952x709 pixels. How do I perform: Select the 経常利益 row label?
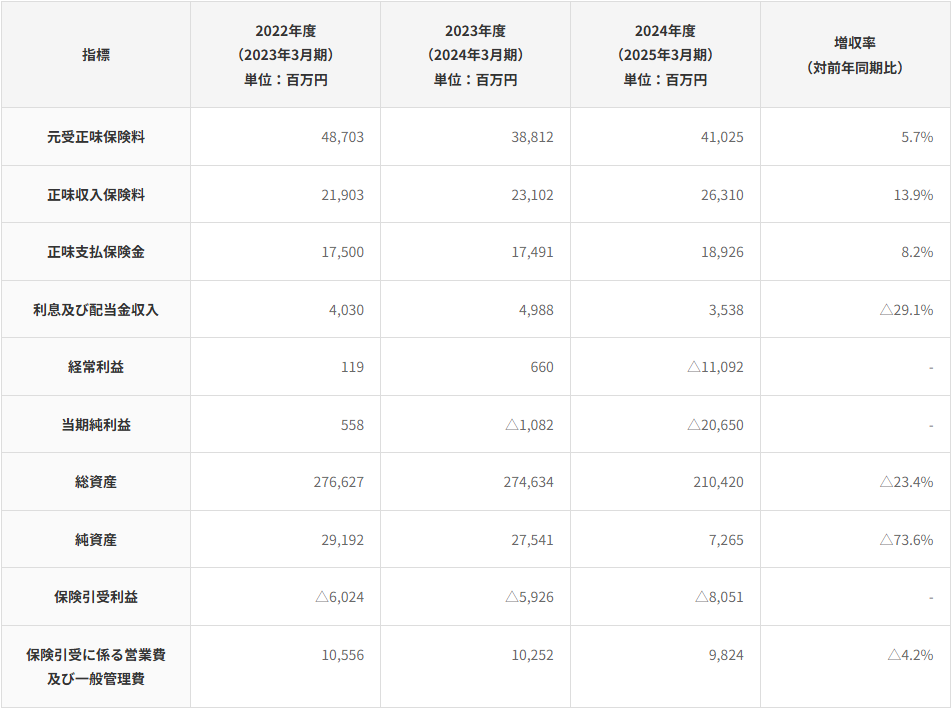(x=96, y=367)
